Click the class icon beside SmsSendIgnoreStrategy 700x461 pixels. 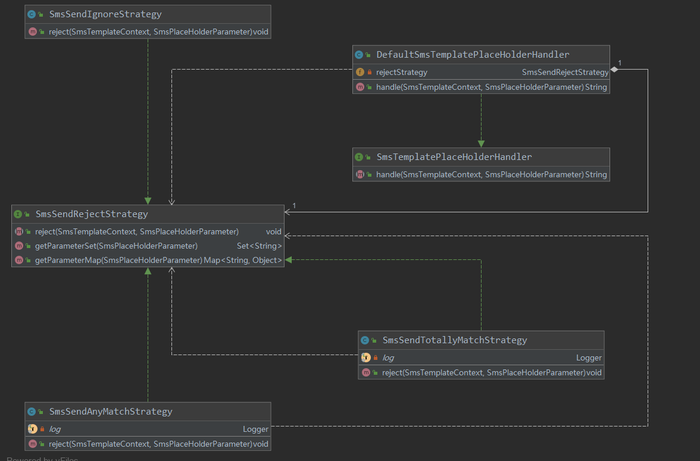pyautogui.click(x=31, y=14)
